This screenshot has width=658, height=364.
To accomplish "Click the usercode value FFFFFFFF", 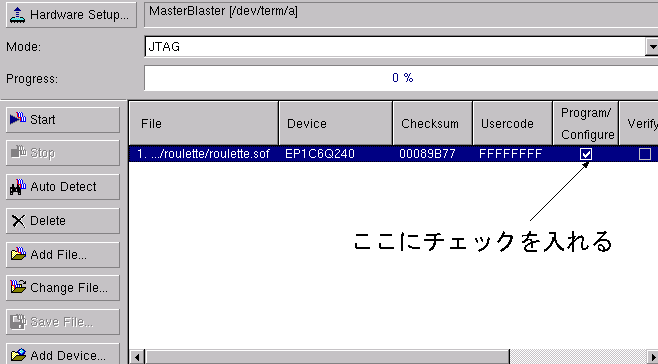I will [x=510, y=154].
